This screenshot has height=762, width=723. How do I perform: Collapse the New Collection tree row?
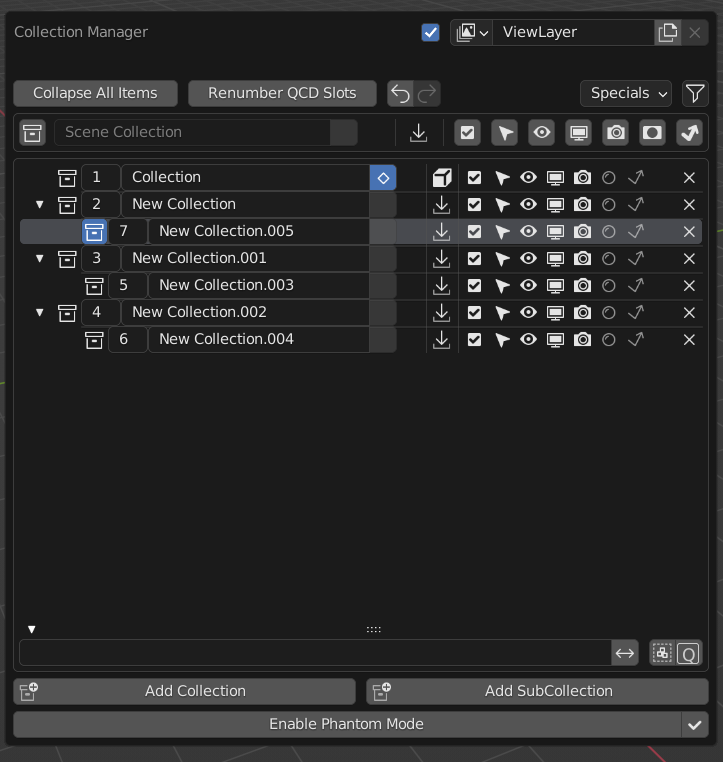[40, 205]
